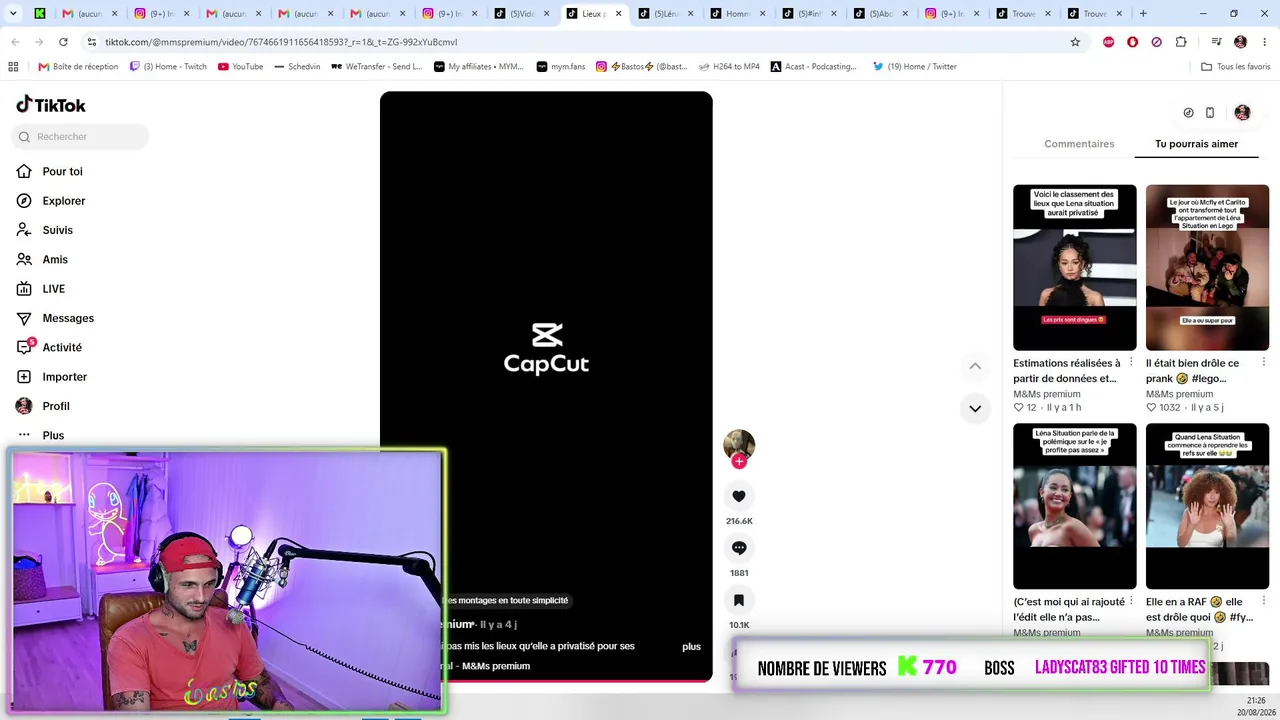Switch to the 'Homm' browser tab
Viewport: 1280px width, 720px height.
click(x=738, y=14)
